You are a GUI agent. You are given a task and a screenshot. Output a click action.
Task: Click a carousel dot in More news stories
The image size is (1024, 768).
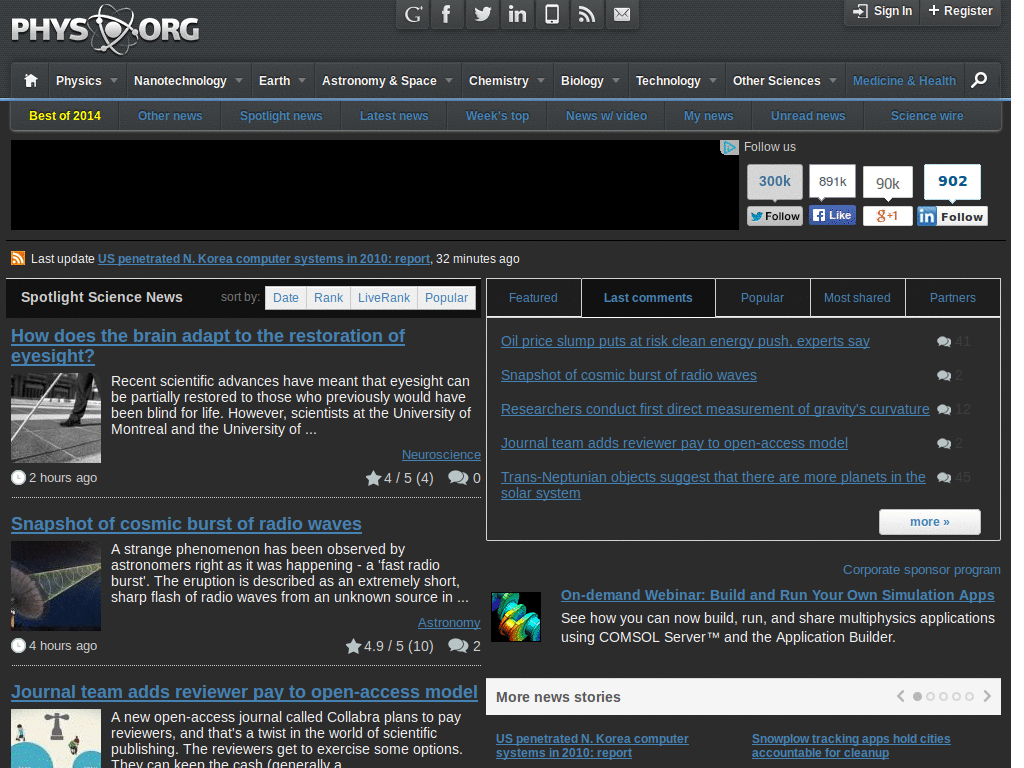tap(931, 696)
